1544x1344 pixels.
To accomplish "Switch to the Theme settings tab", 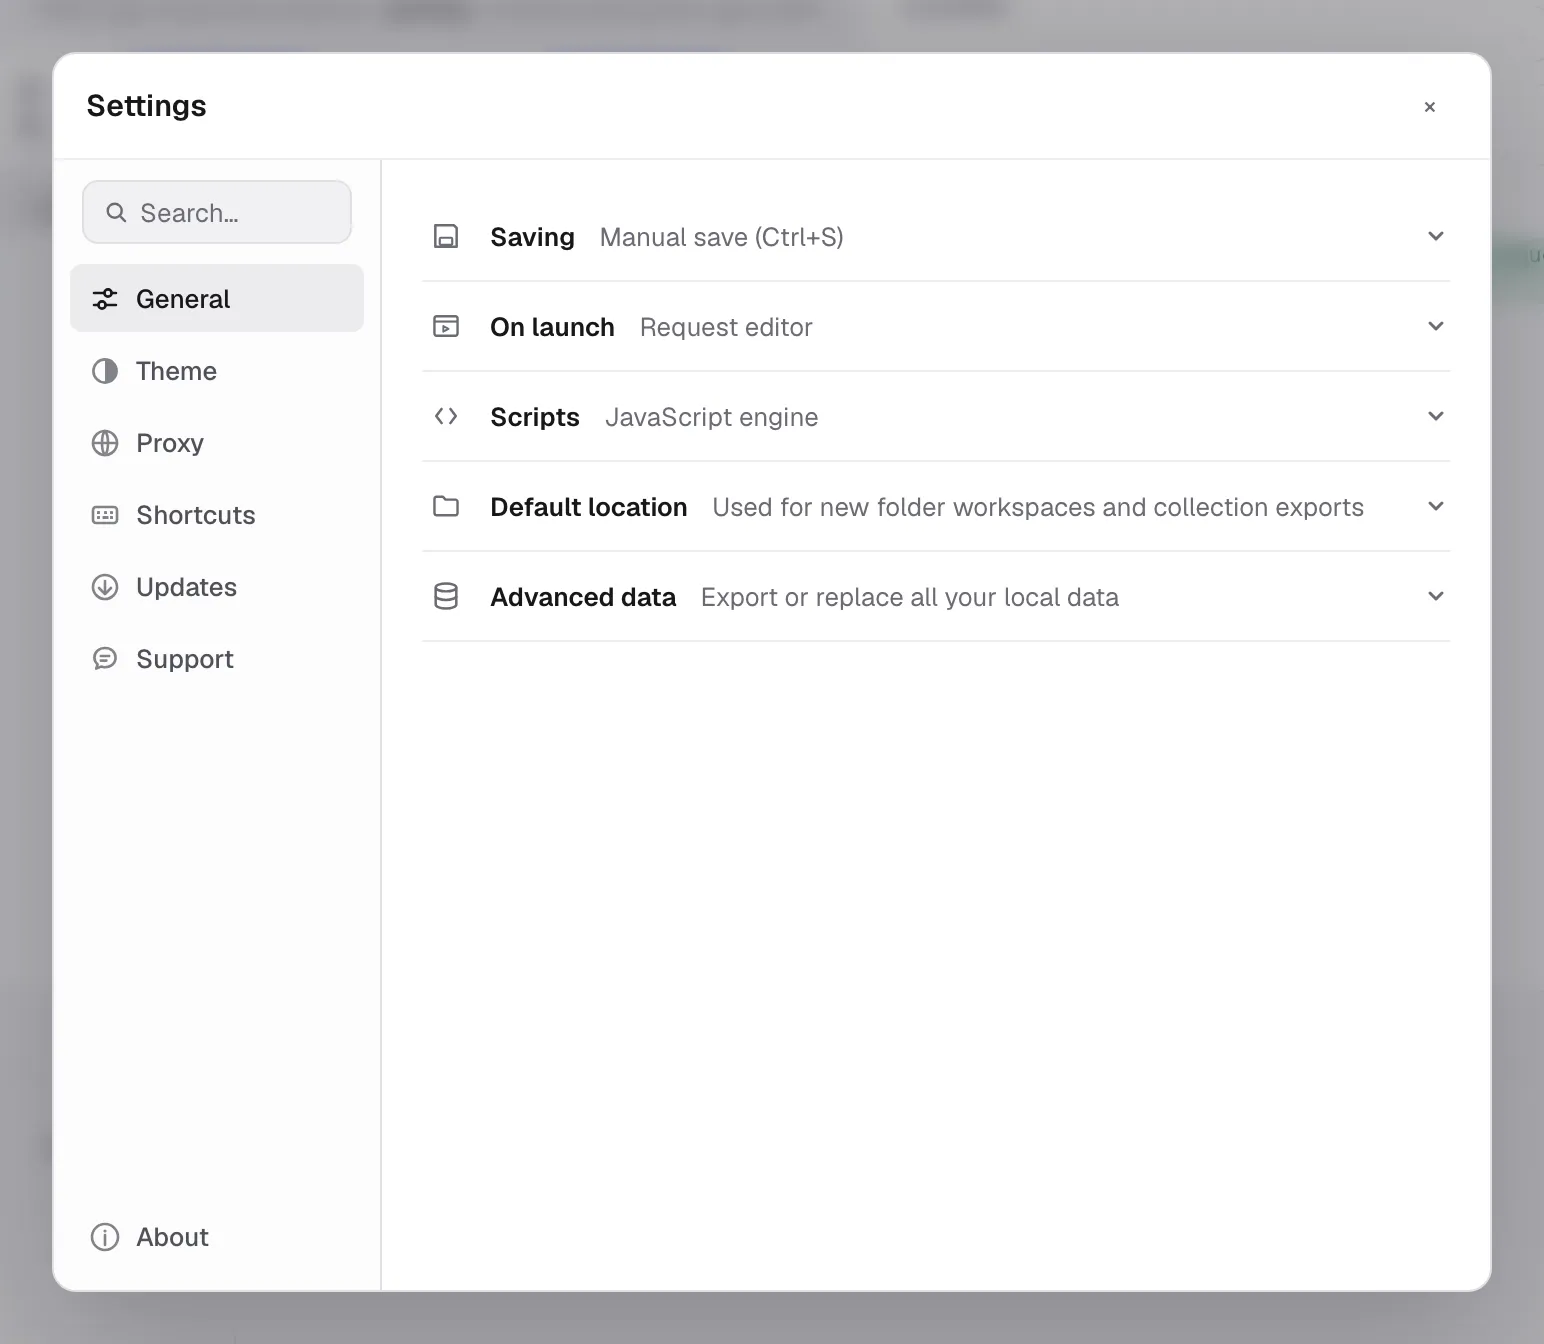I will tap(217, 371).
